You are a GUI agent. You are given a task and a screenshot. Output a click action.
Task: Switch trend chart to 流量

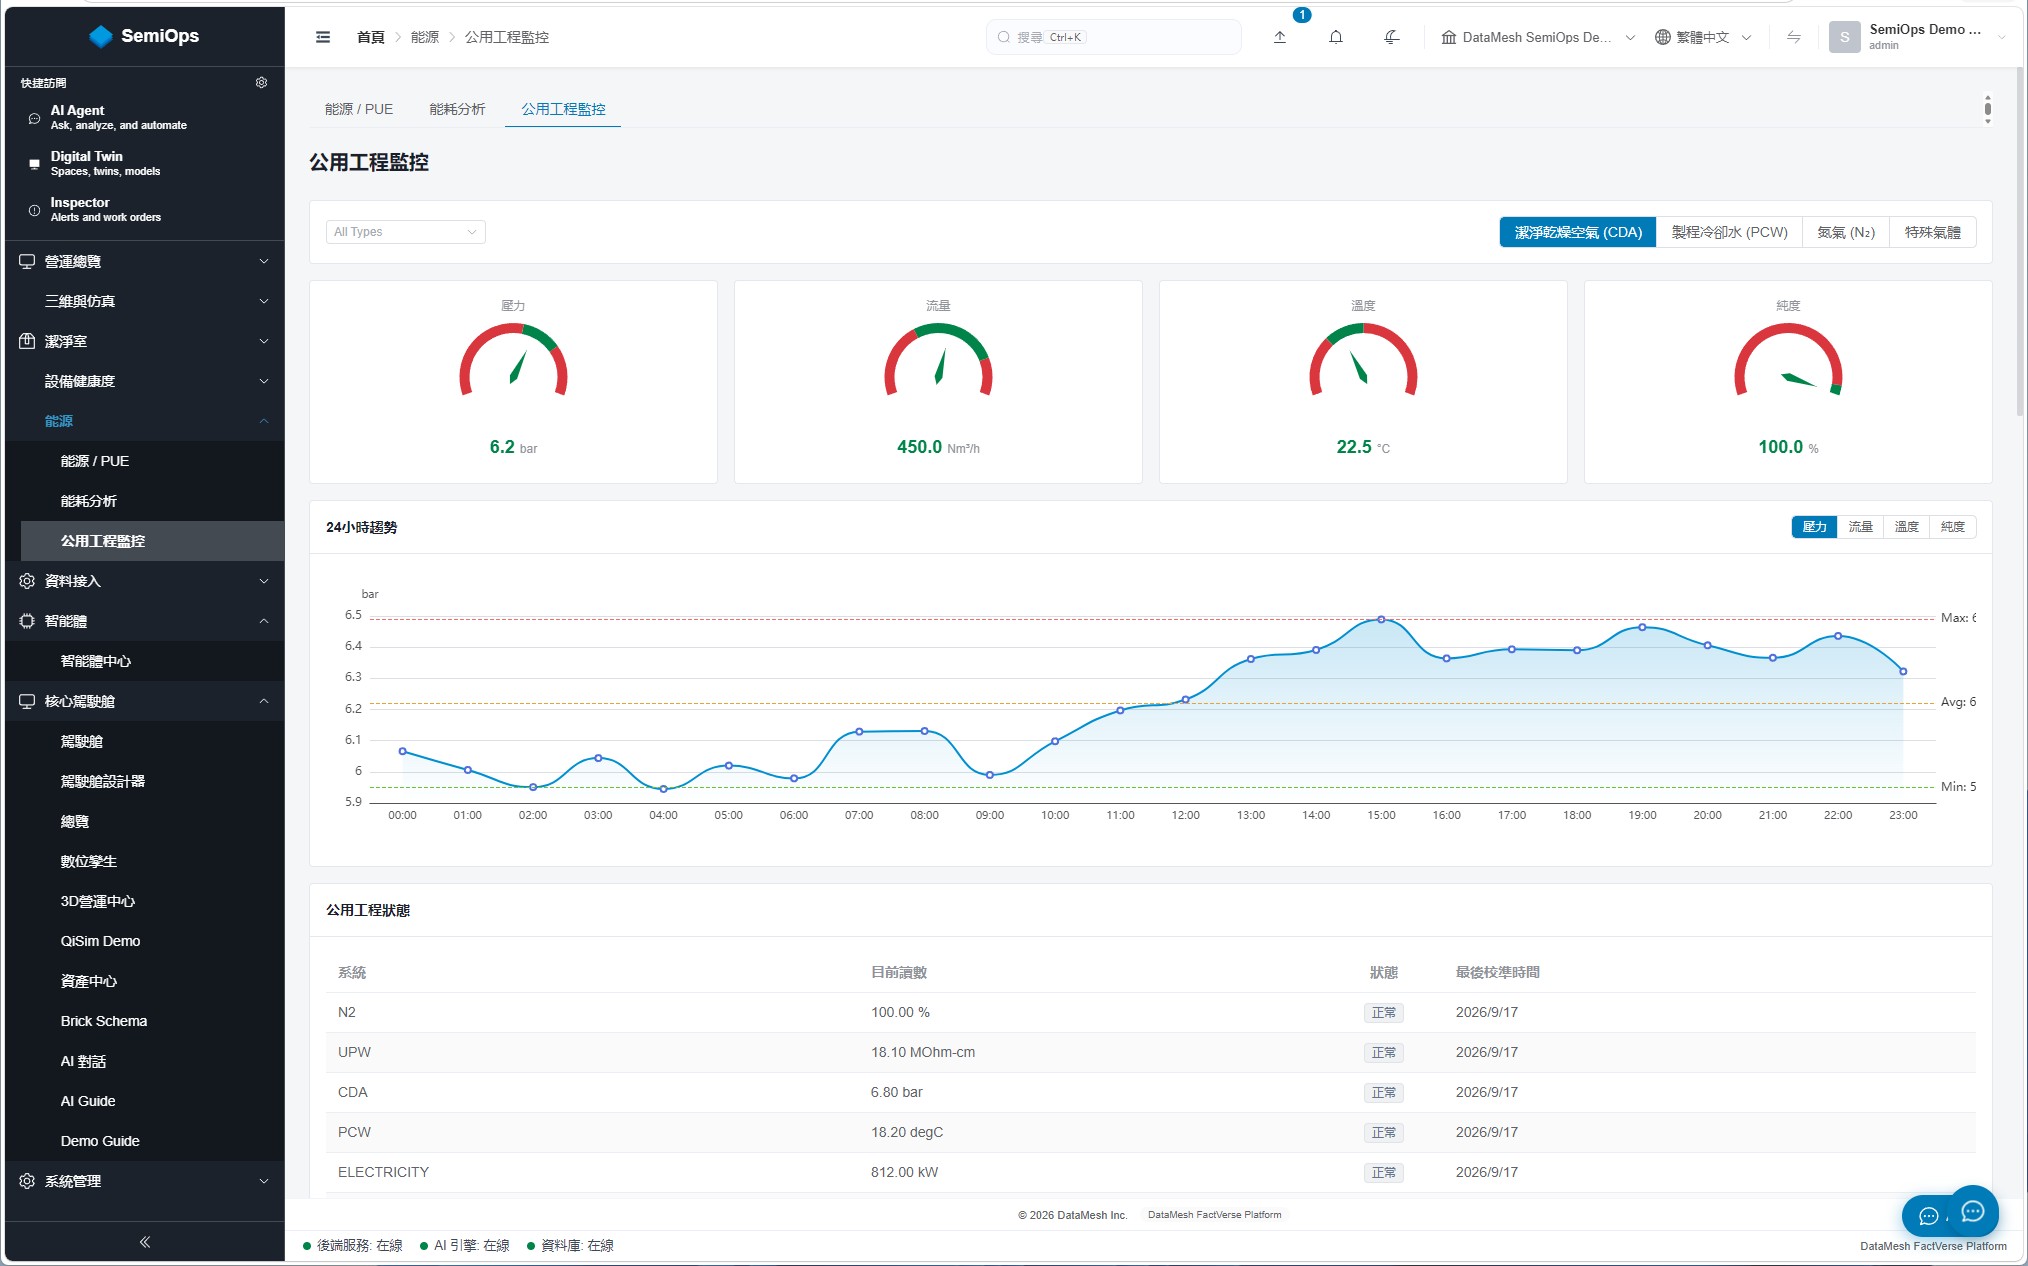pos(1860,527)
